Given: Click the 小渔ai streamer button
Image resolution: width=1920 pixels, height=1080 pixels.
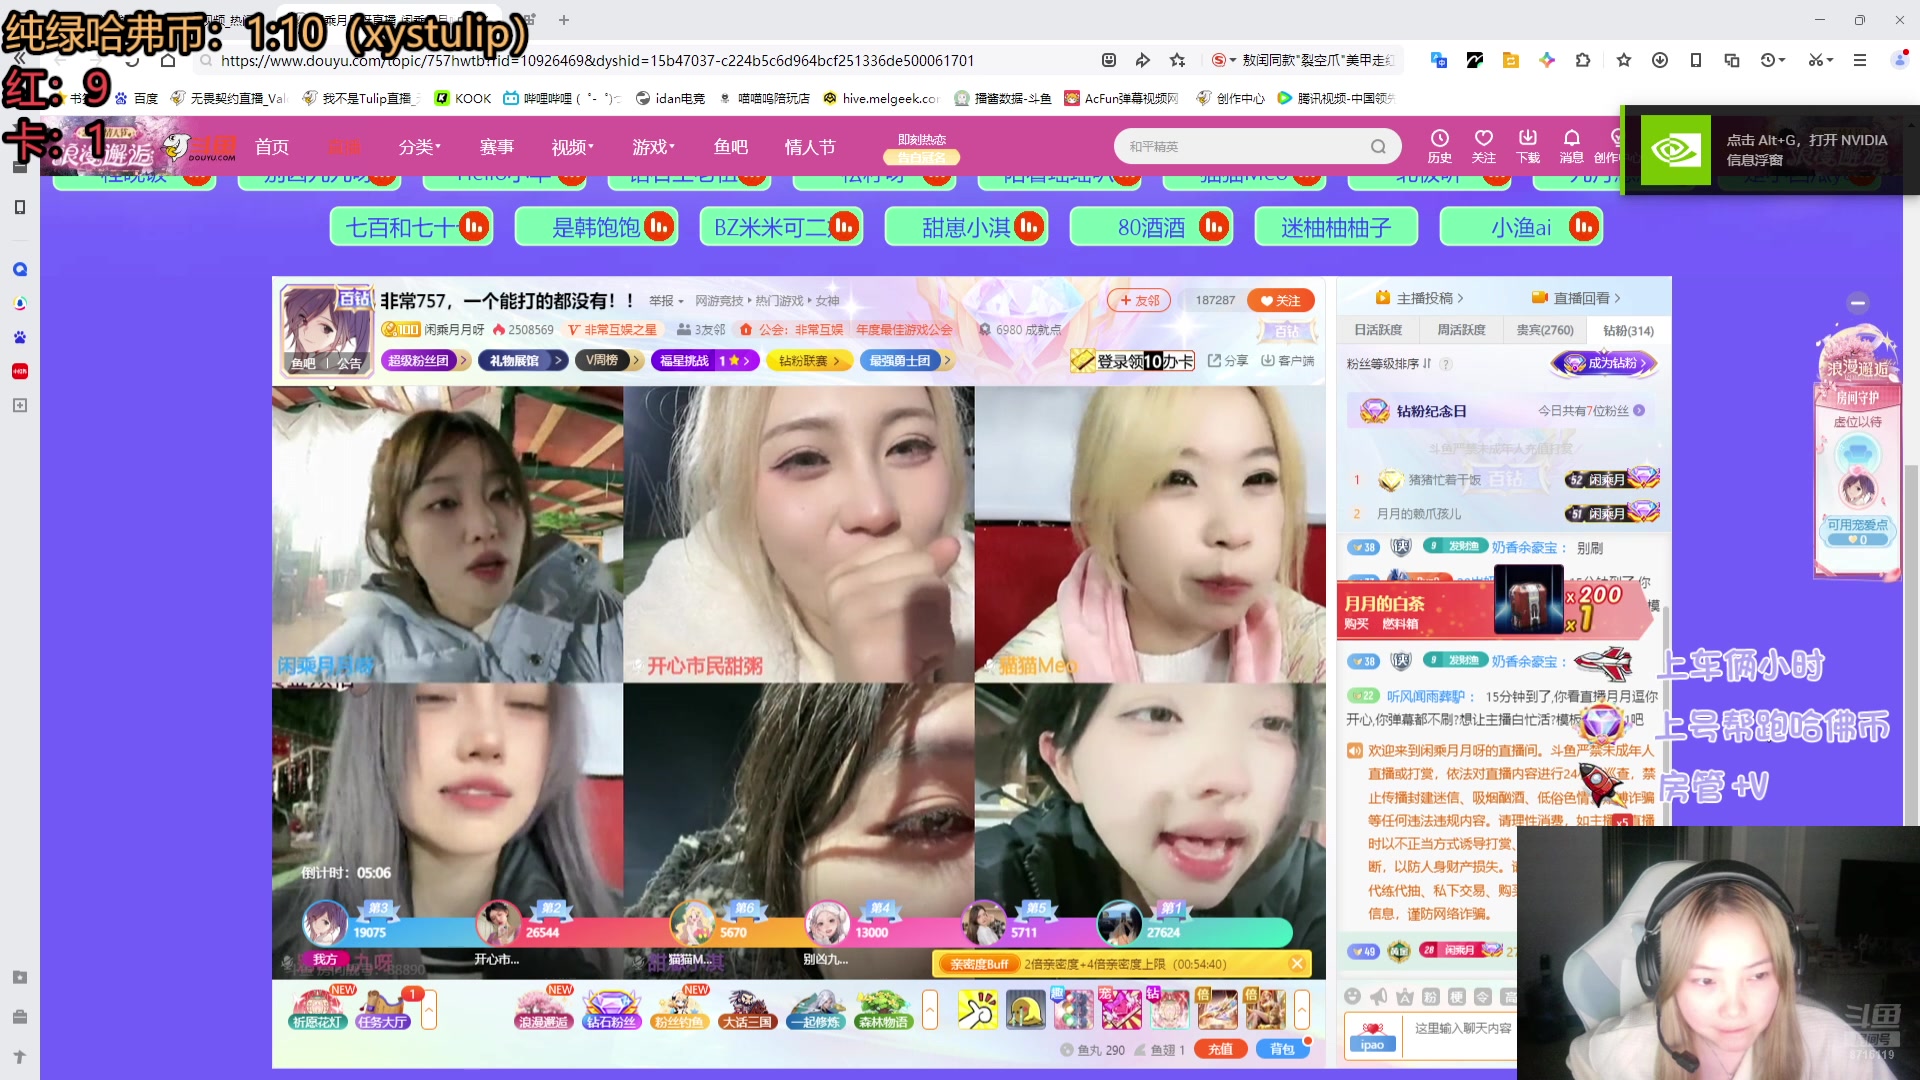Looking at the screenshot, I should [1521, 227].
